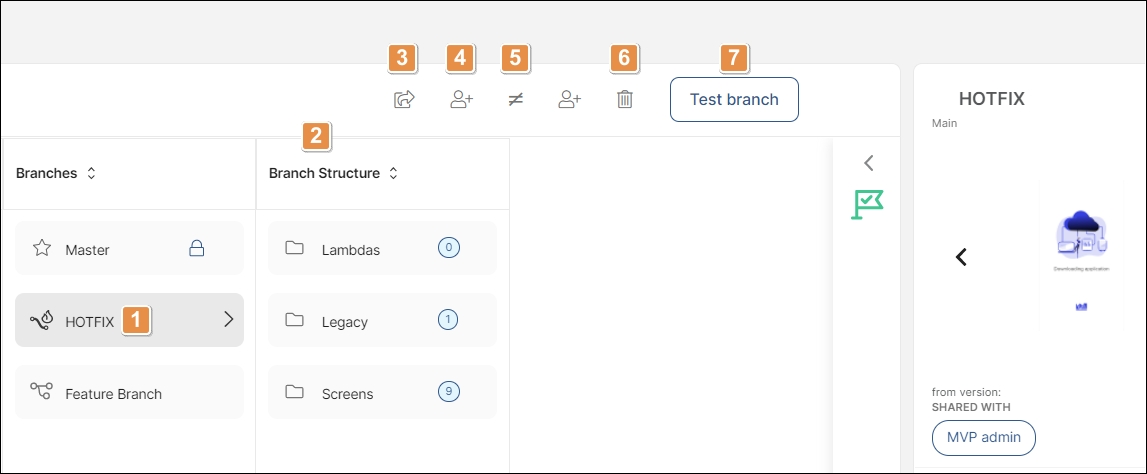
Task: Go to previous preview with the black arrow
Action: 961,257
